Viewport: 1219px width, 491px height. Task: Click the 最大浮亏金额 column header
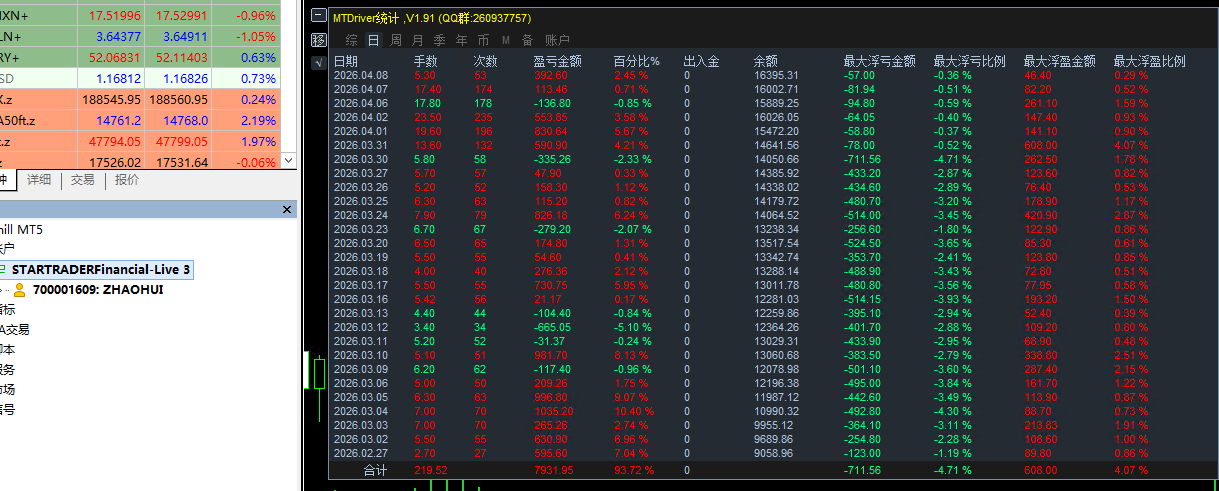click(x=880, y=61)
